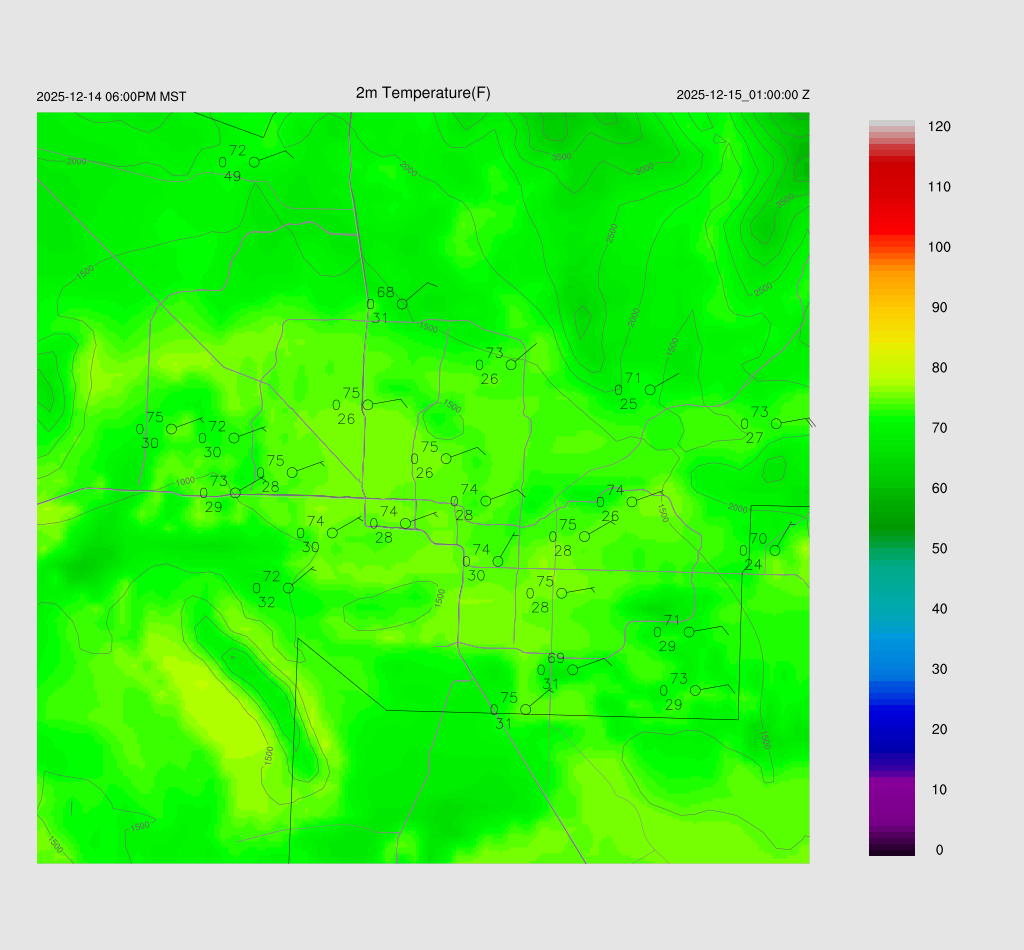Click the 2m Temperature(F) chart title
This screenshot has height=950, width=1024.
pos(423,93)
